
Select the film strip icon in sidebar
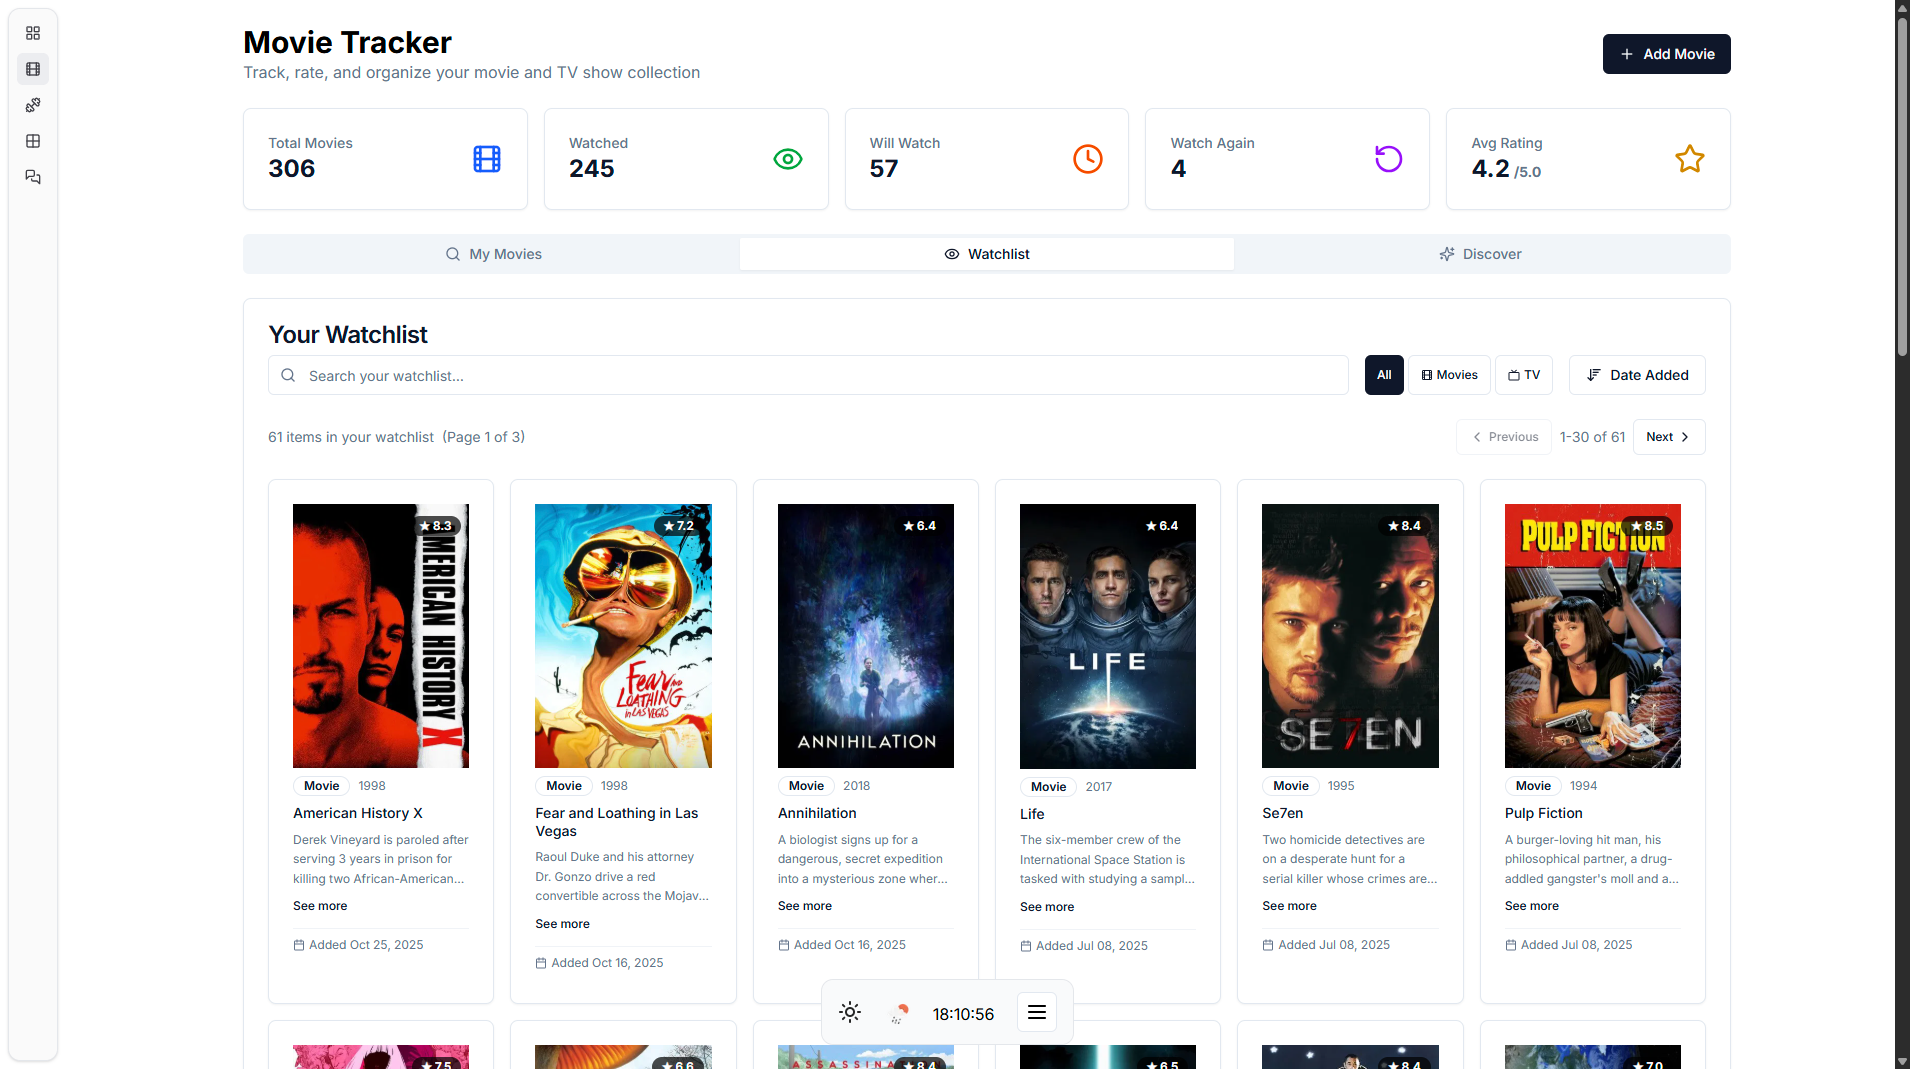coord(33,69)
